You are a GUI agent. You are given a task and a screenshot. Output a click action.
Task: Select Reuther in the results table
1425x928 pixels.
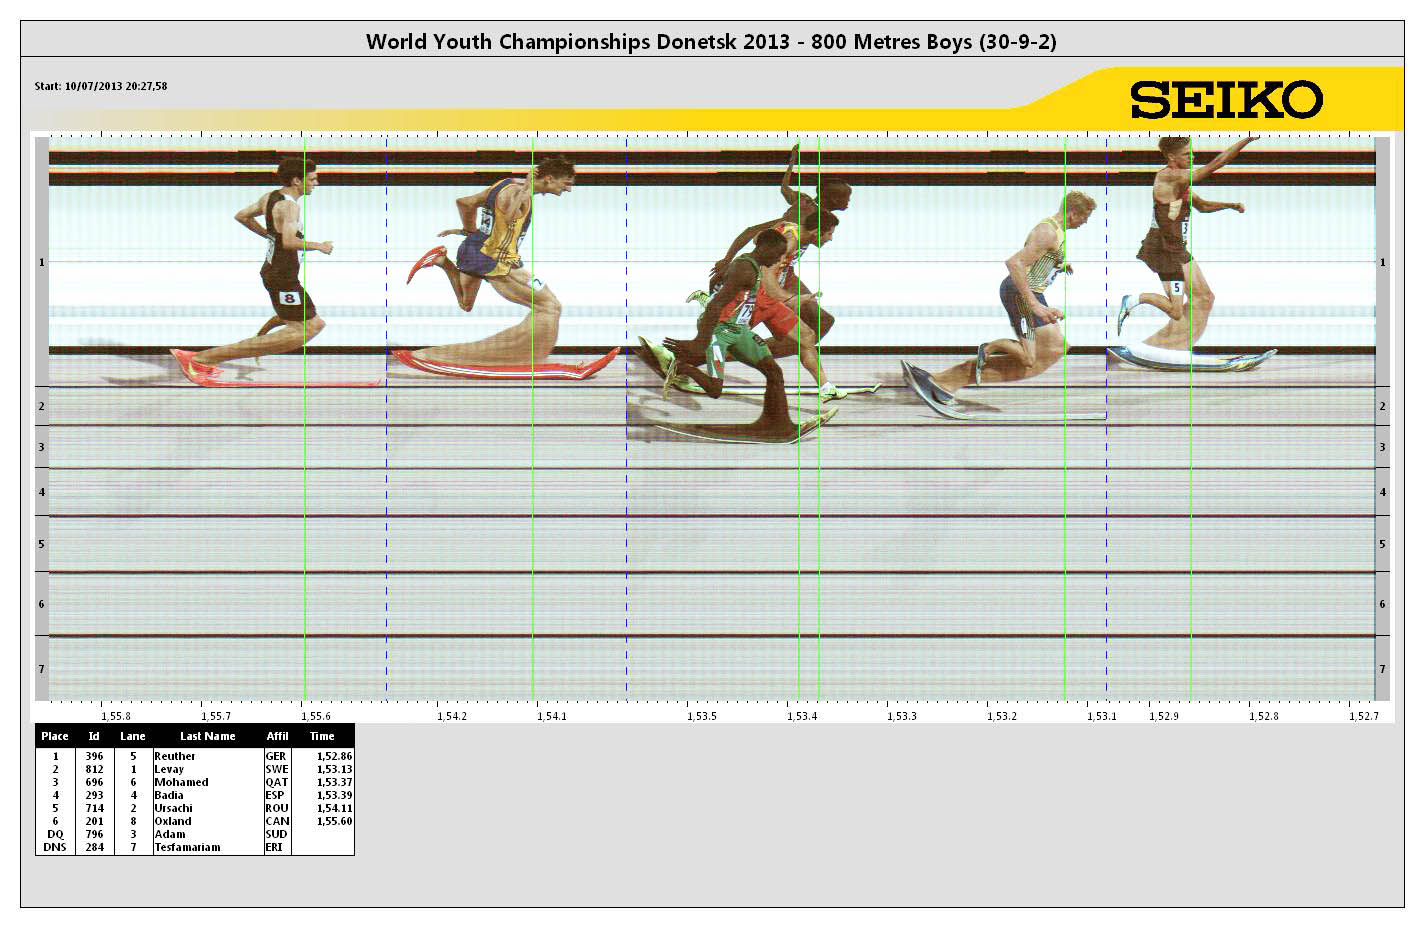(x=175, y=756)
